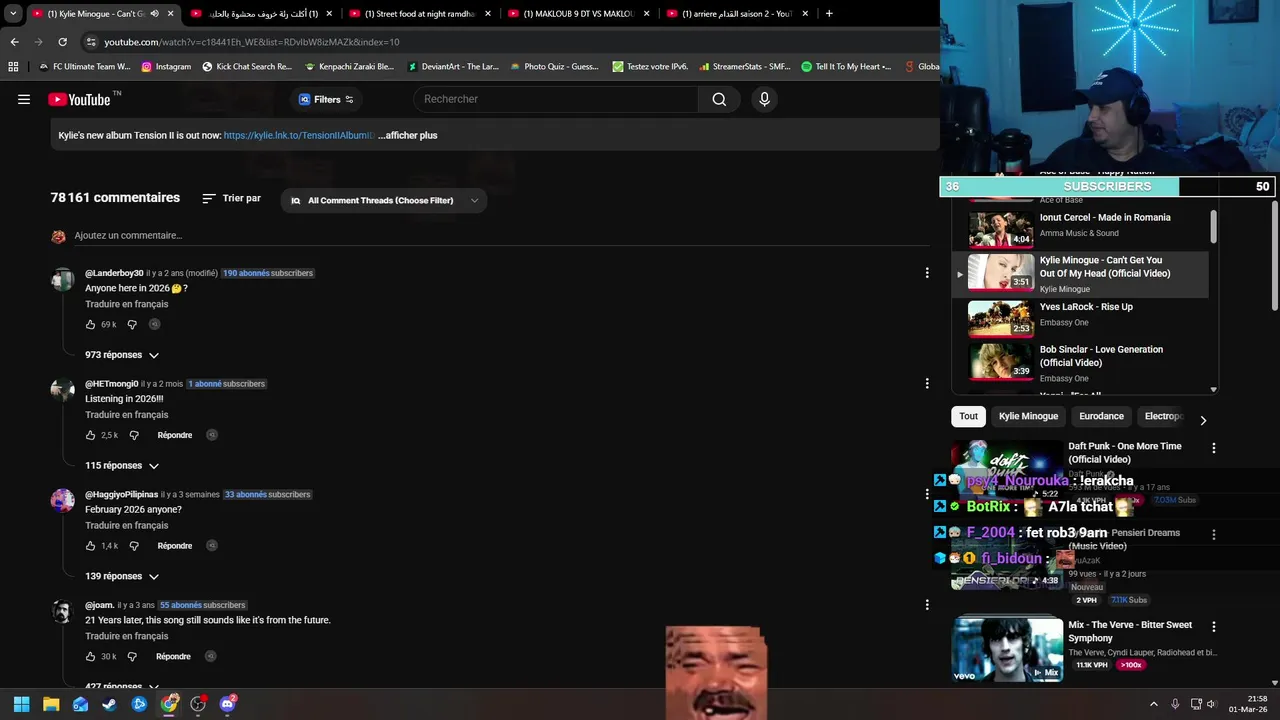Open File Explorer from the taskbar
This screenshot has width=1280, height=720.
[51, 704]
